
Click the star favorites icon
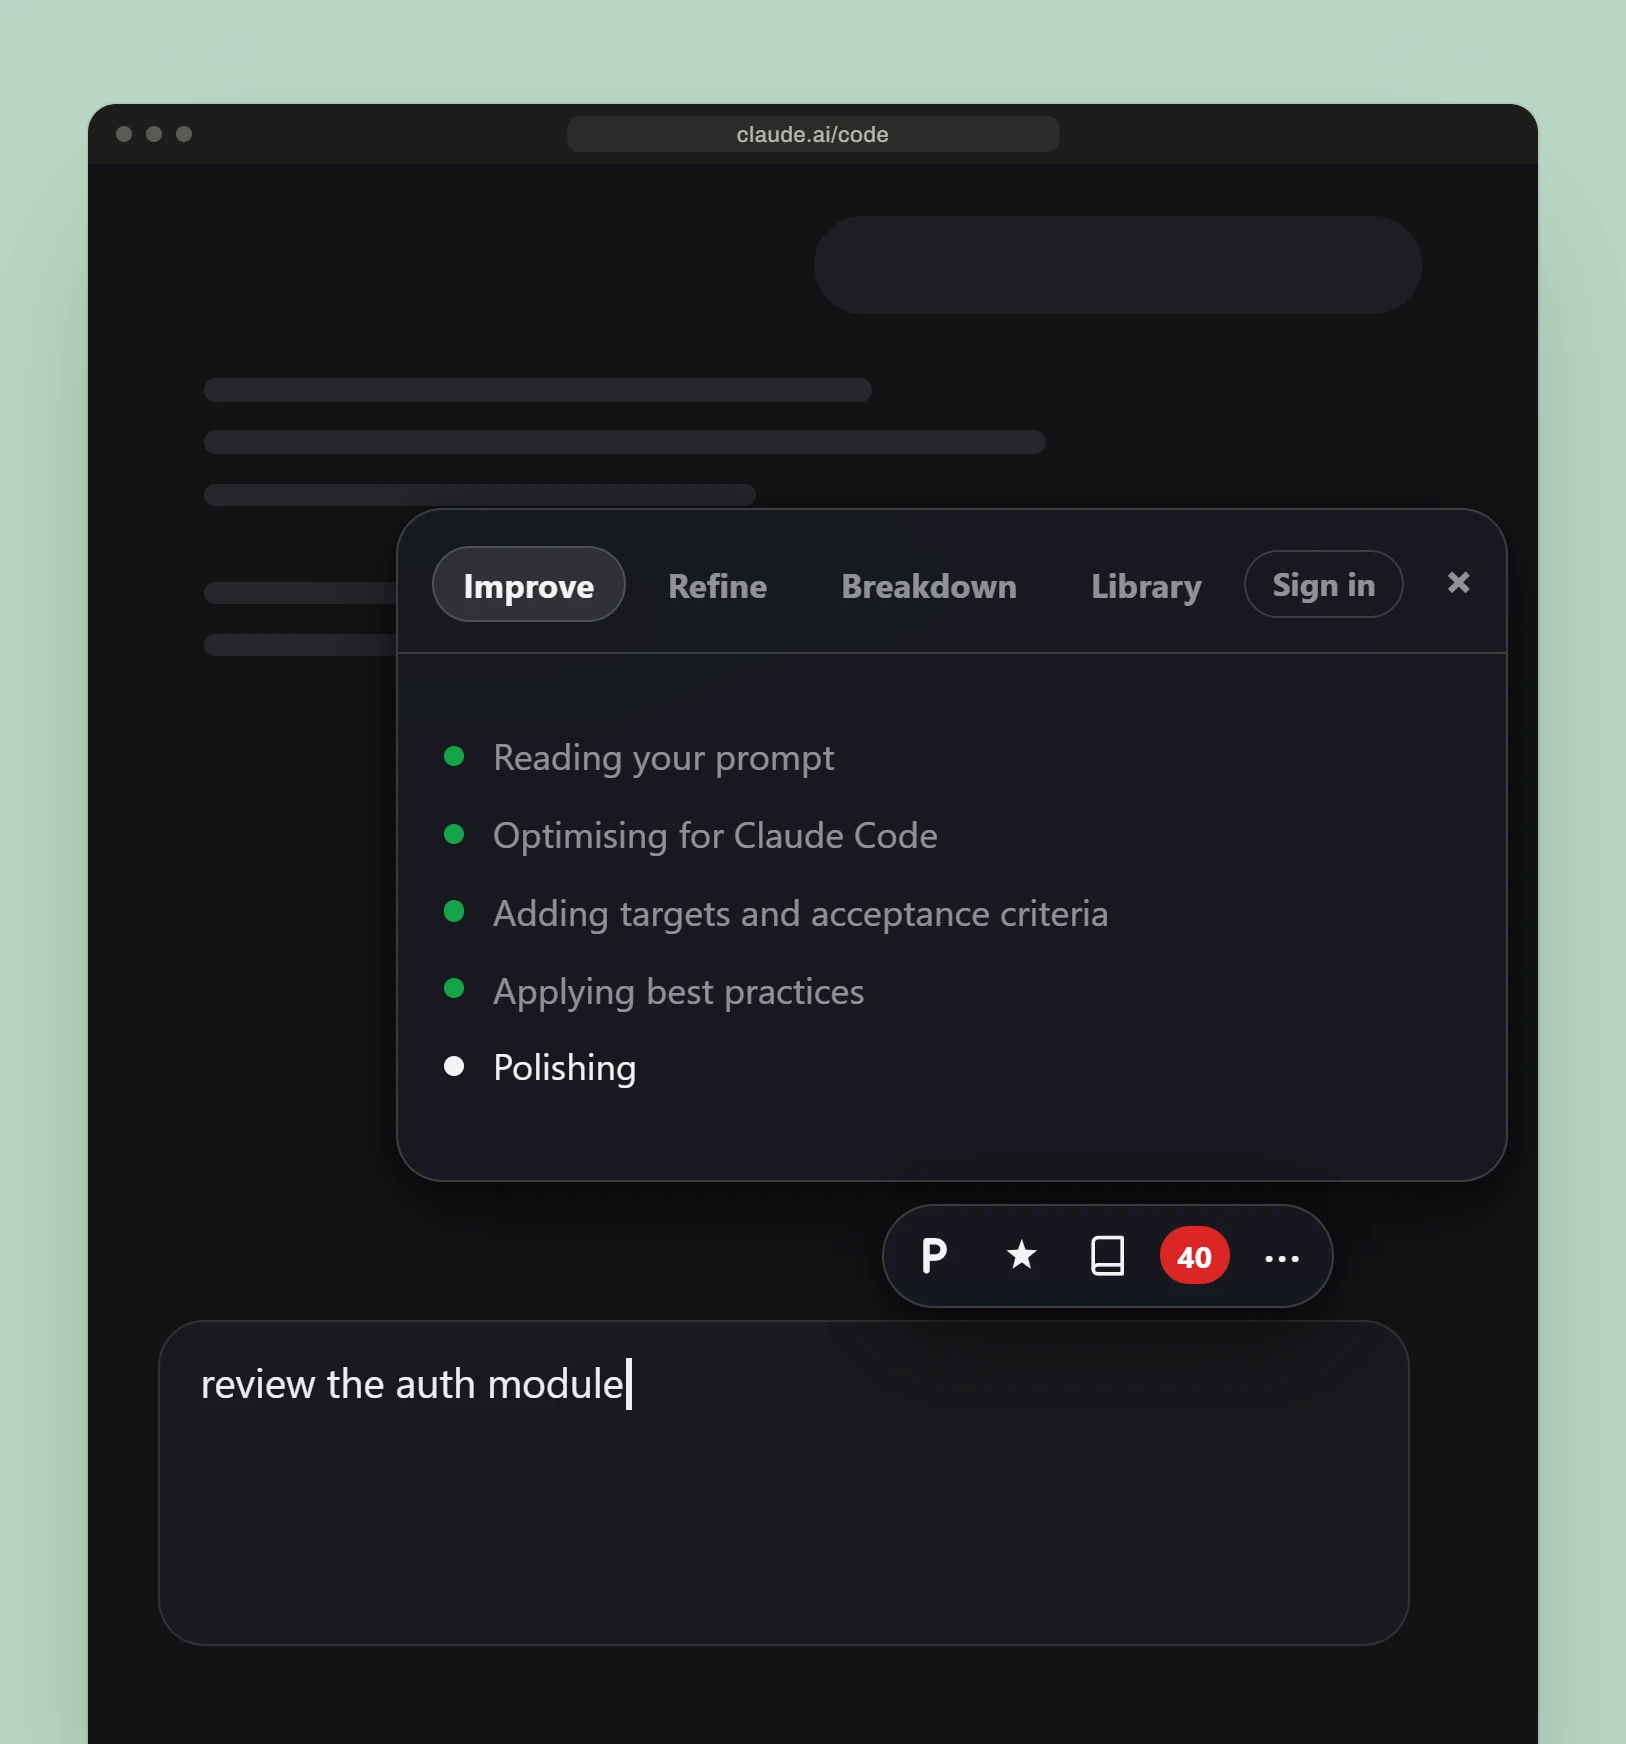click(1021, 1254)
